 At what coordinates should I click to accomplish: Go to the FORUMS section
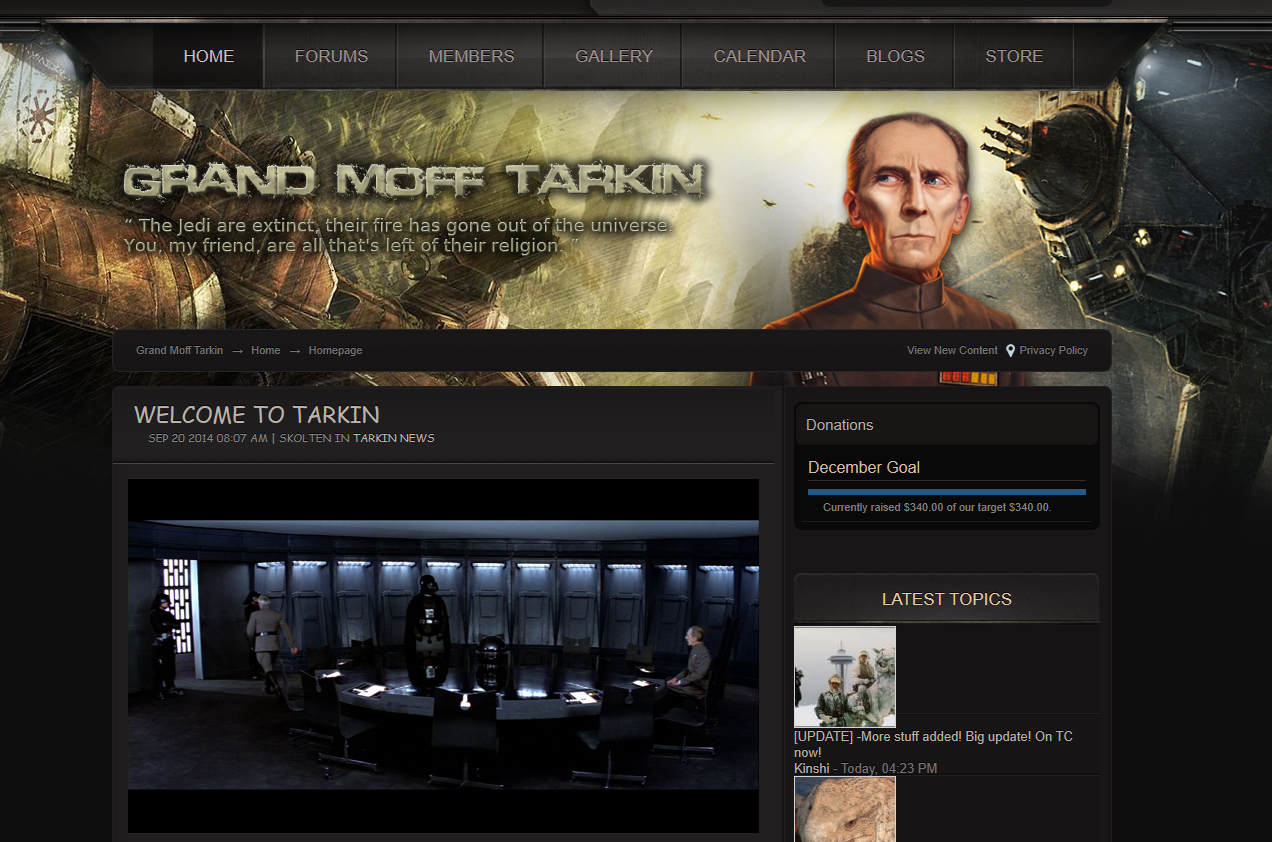click(331, 56)
